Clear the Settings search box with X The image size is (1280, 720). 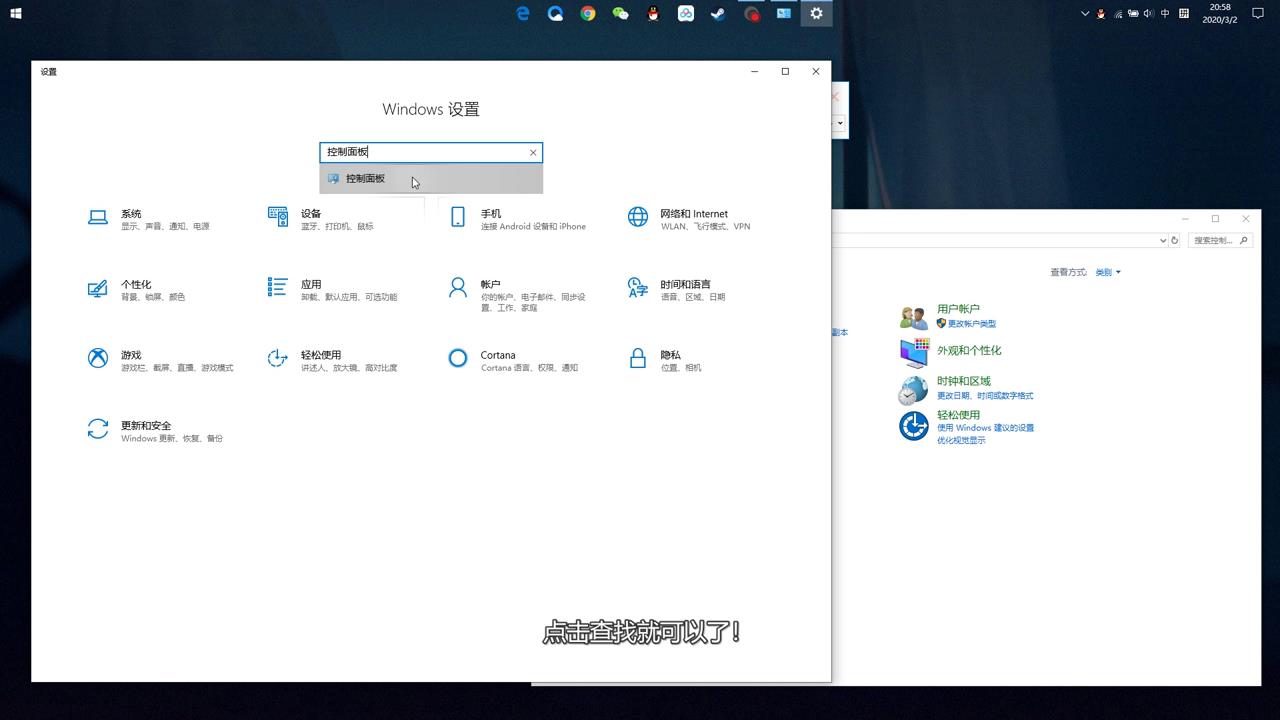click(x=533, y=152)
